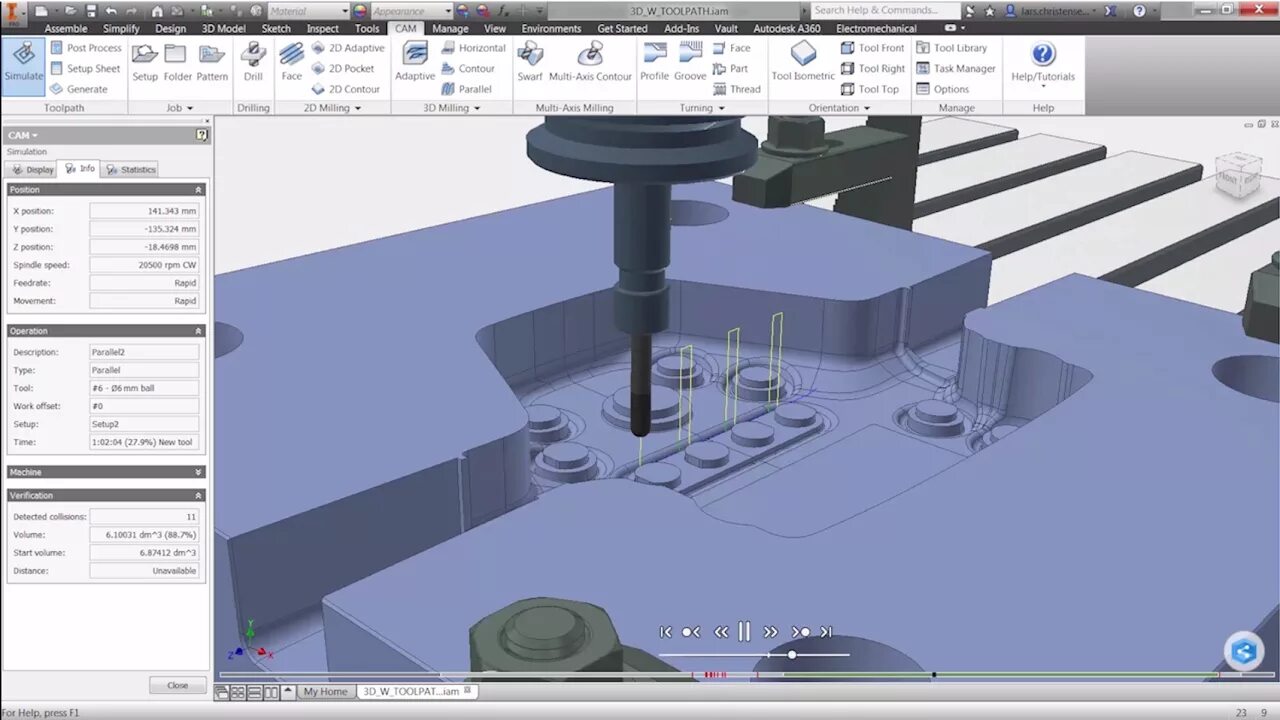1280x720 pixels.
Task: Collapse the Position section
Action: click(198, 190)
